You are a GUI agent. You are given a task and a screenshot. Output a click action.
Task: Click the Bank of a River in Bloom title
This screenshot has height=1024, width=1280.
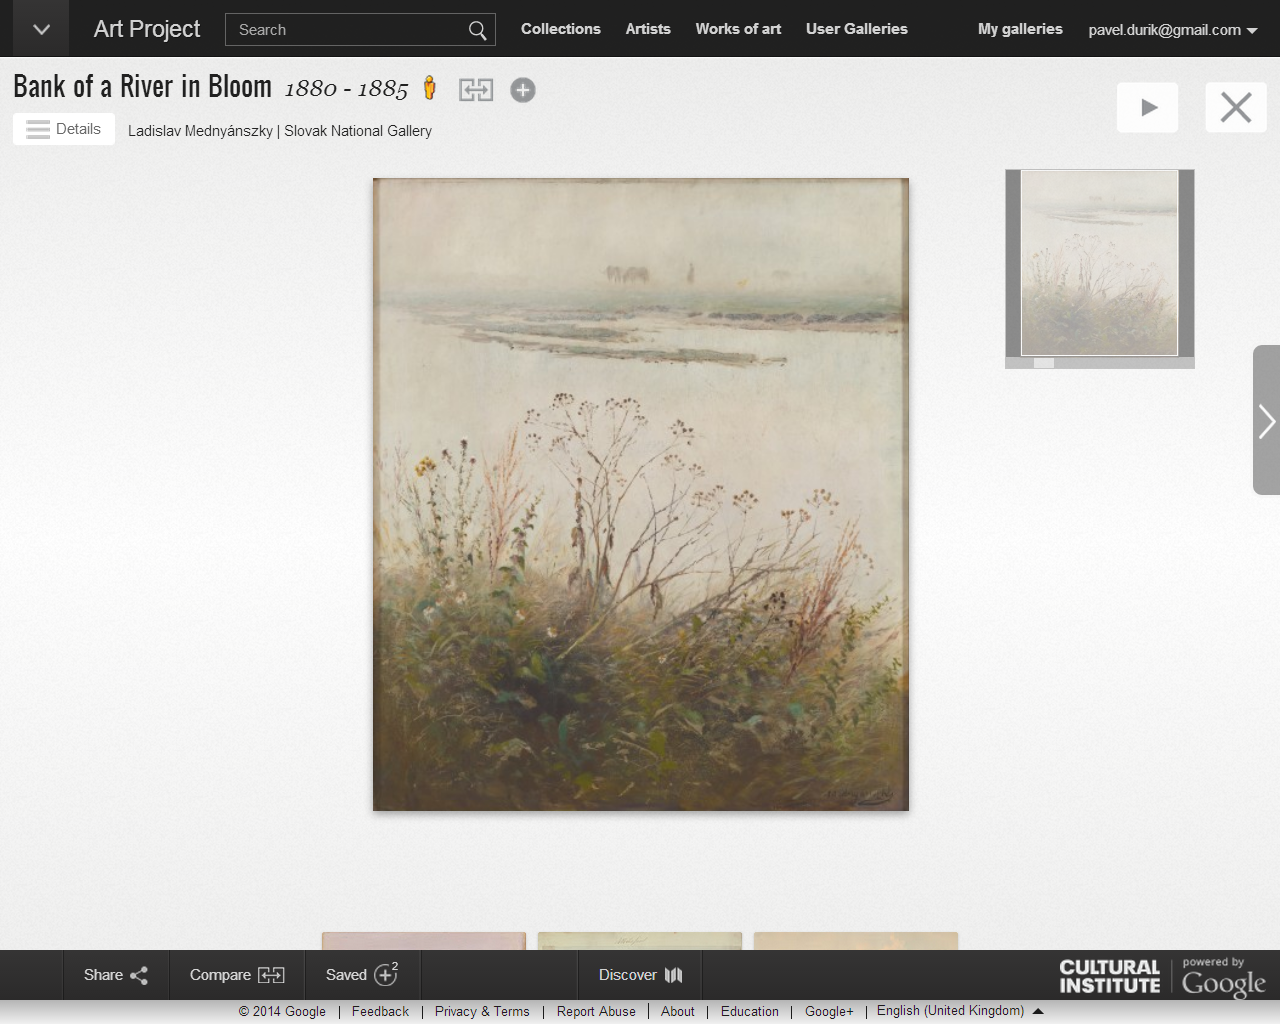point(142,87)
